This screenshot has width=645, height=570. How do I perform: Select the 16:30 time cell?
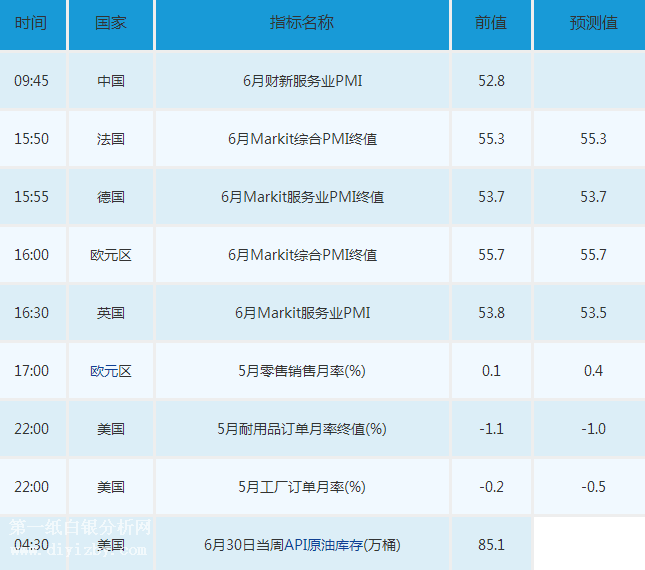[x=32, y=313]
